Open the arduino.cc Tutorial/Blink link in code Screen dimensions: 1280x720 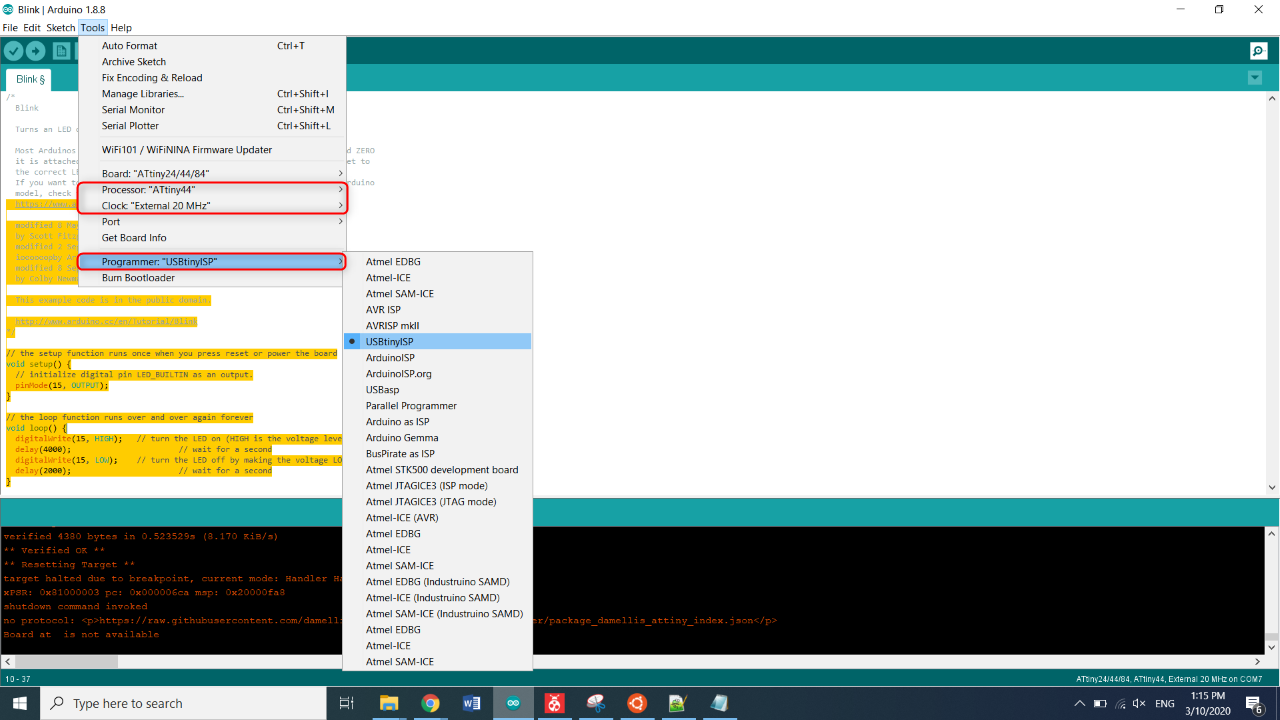(x=106, y=321)
